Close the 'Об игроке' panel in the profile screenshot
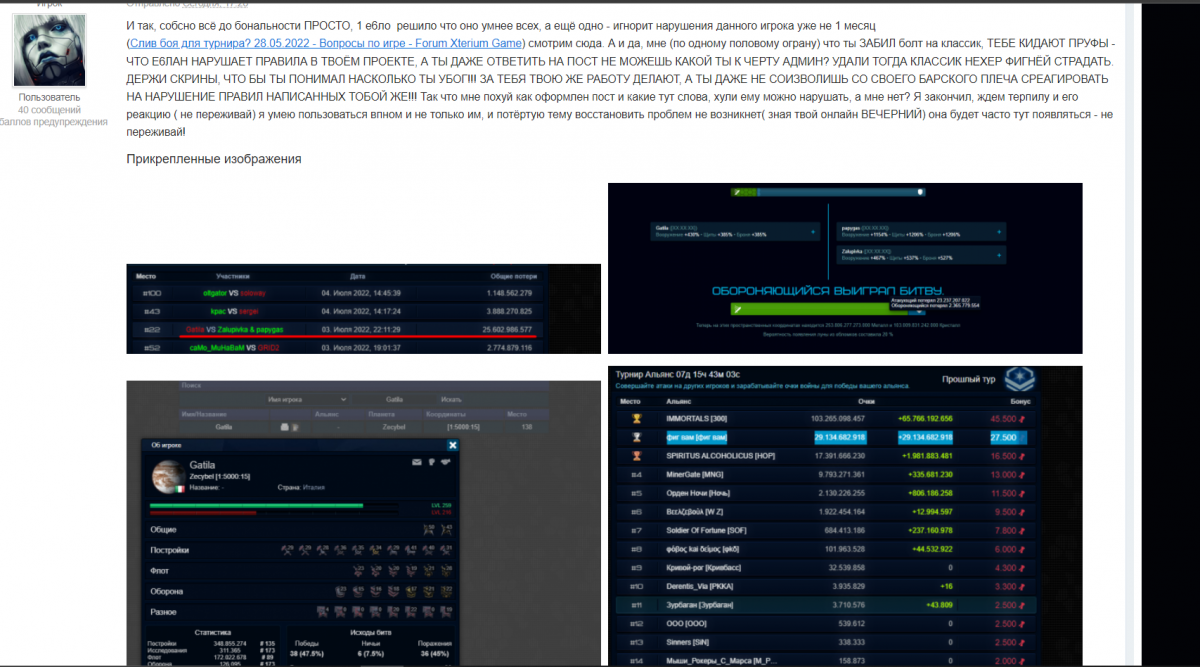1200x667 pixels. click(x=452, y=445)
